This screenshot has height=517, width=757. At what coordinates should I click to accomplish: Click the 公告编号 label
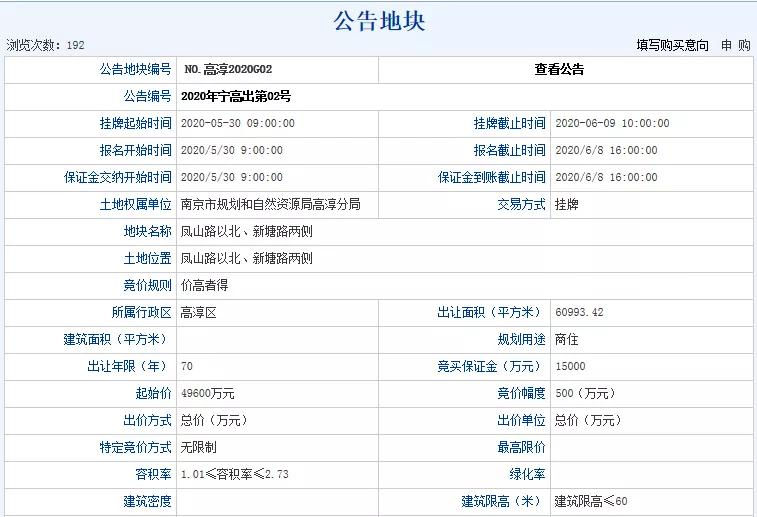pyautogui.click(x=148, y=97)
